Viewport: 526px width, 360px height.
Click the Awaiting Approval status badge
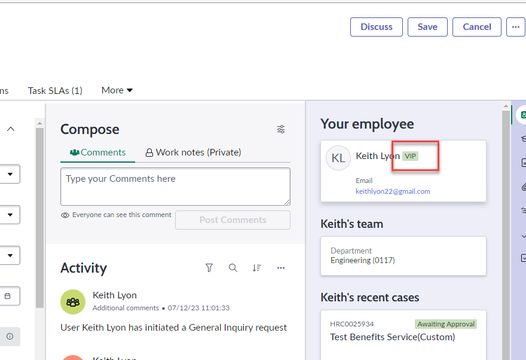[446, 324]
